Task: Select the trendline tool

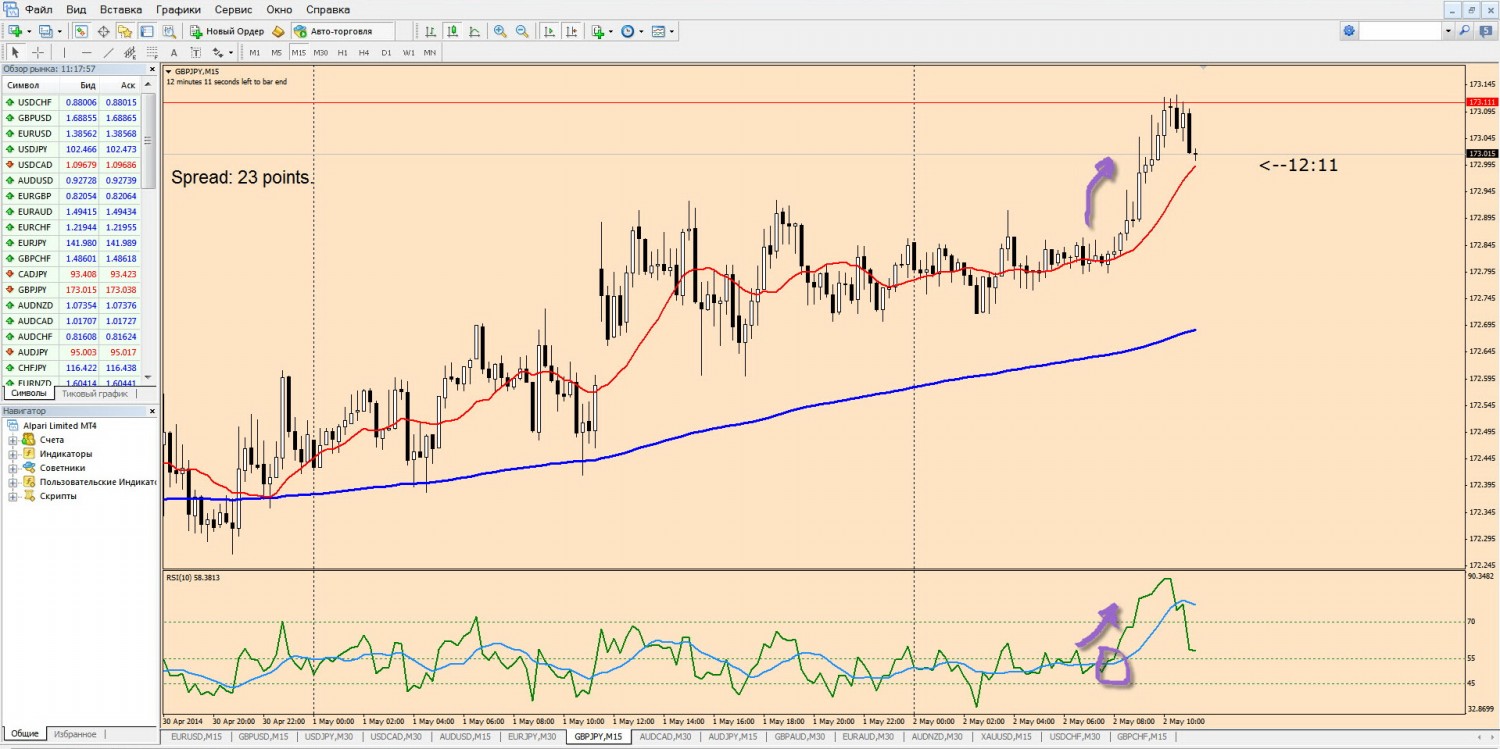Action: click(108, 52)
